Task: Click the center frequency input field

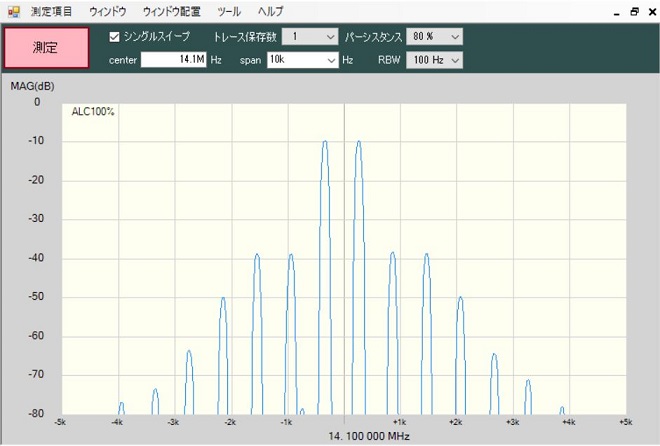Action: 173,60
